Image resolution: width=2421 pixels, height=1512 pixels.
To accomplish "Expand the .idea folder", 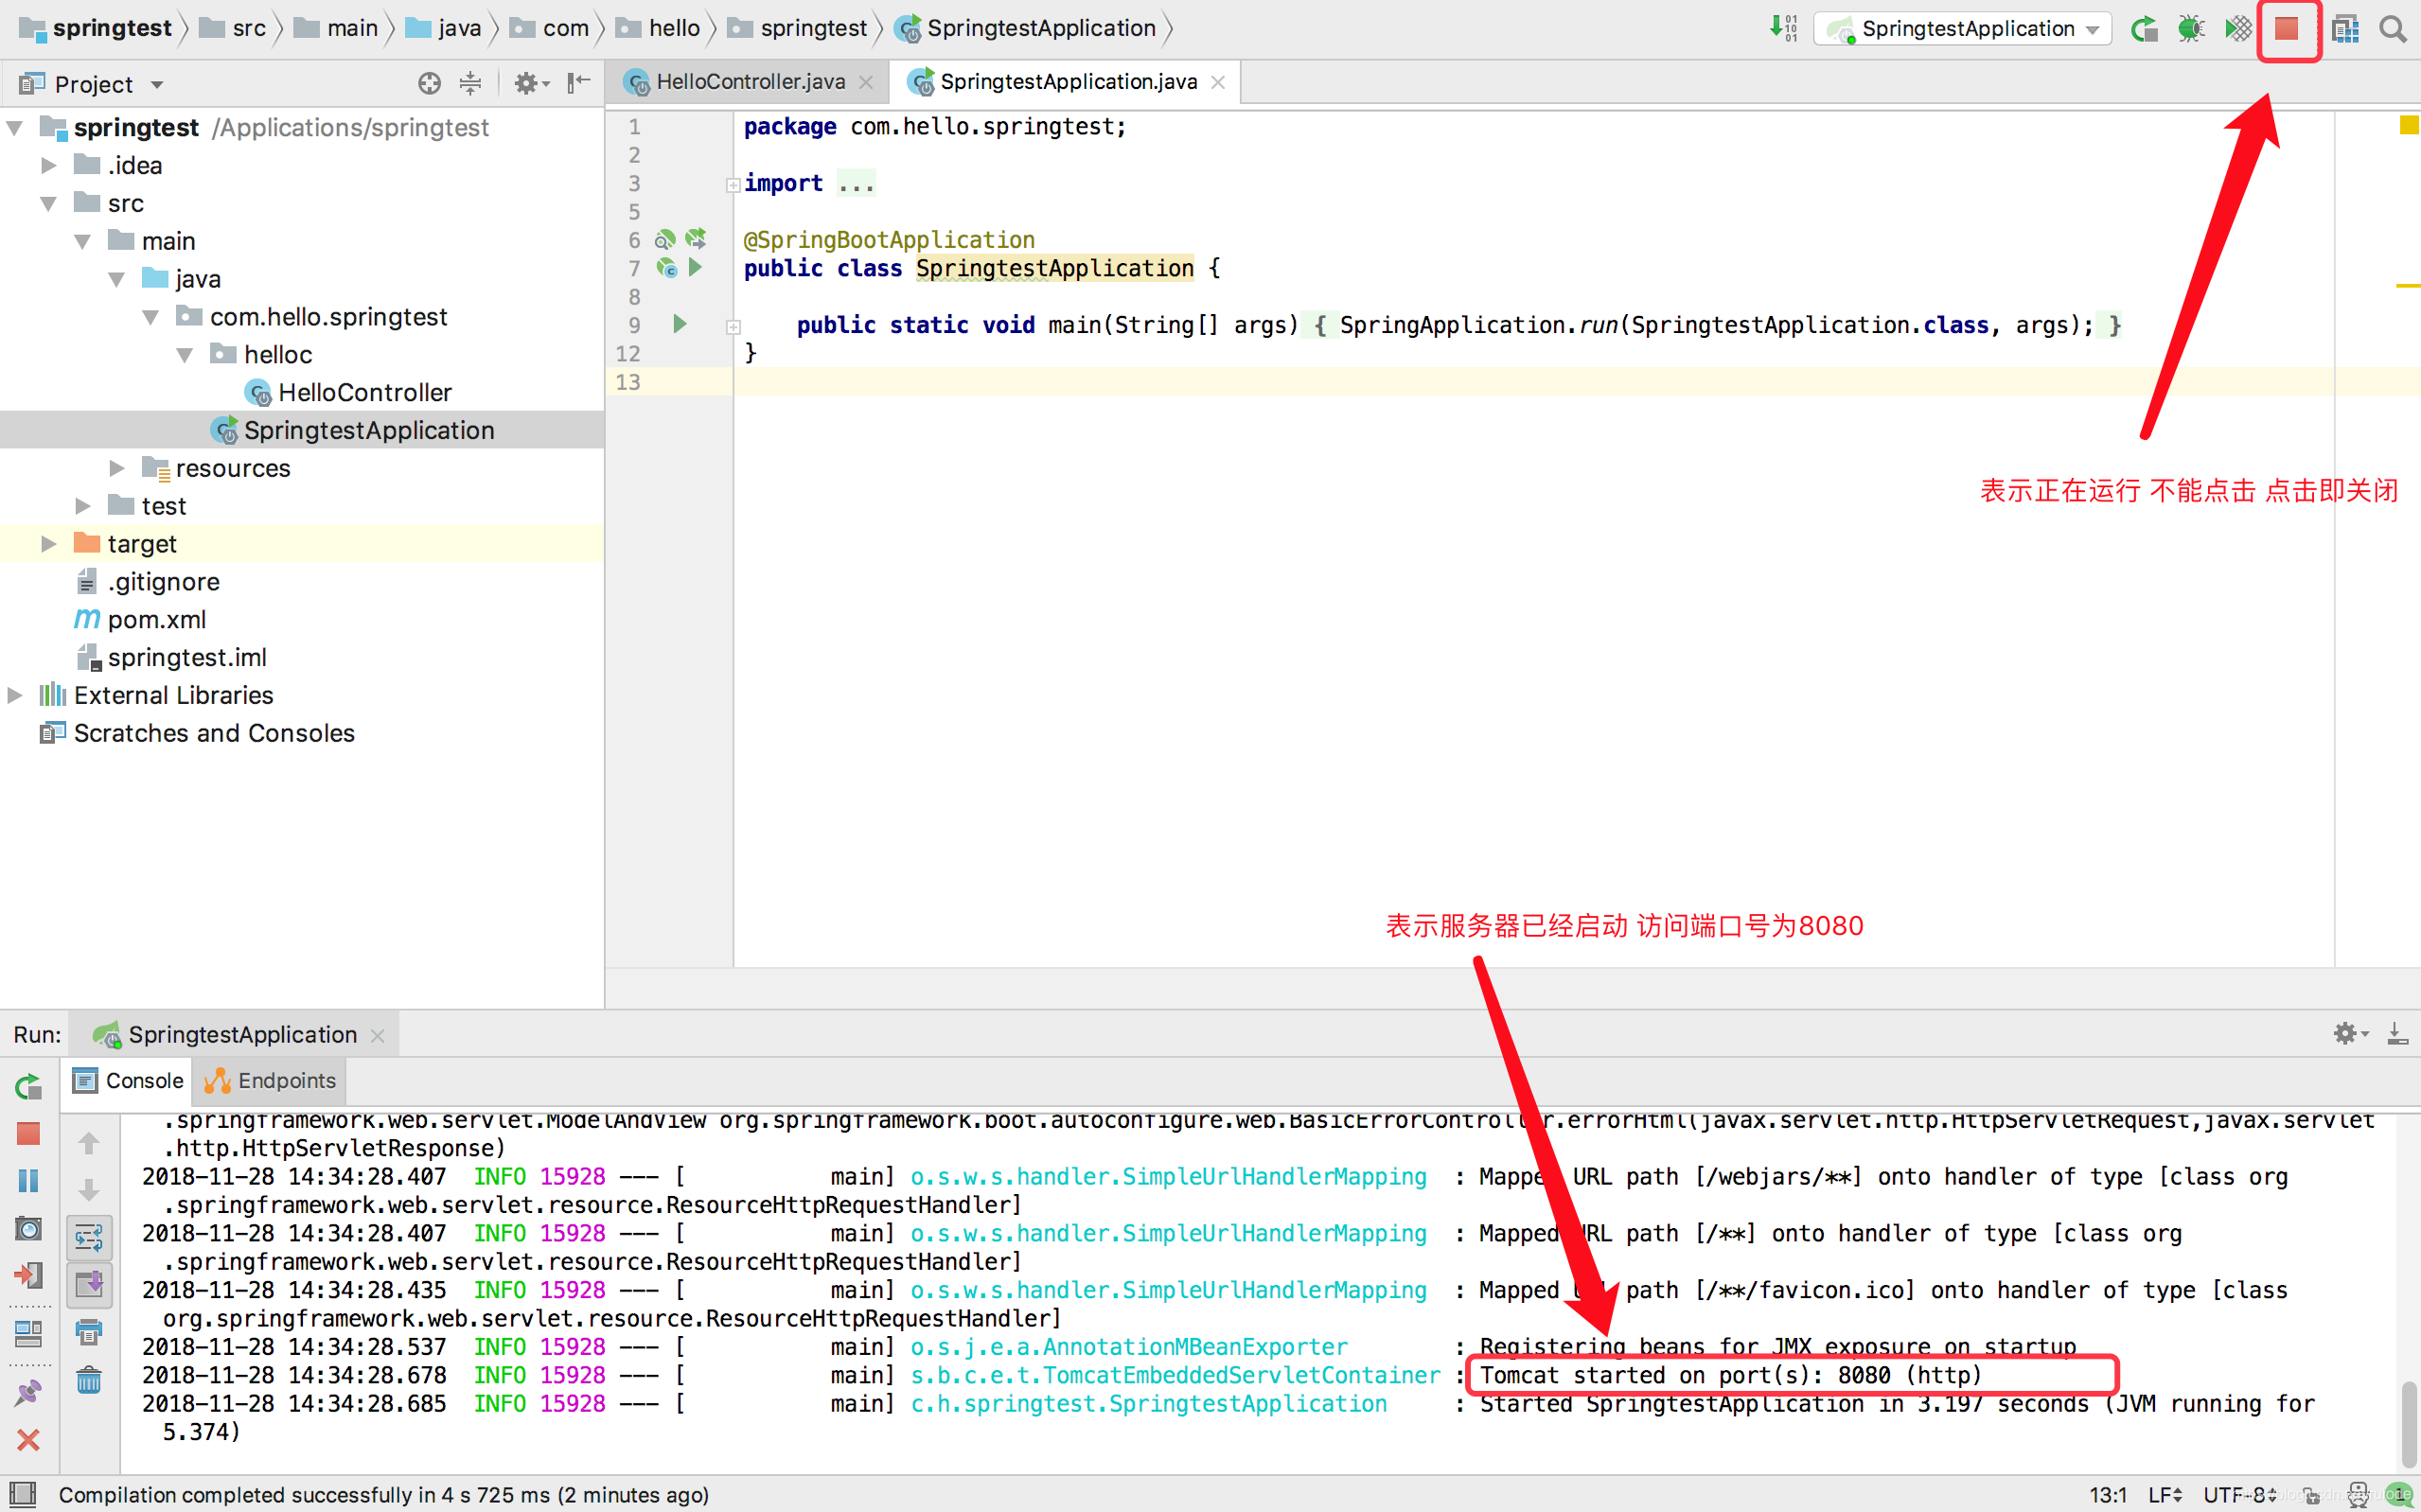I will coord(48,166).
